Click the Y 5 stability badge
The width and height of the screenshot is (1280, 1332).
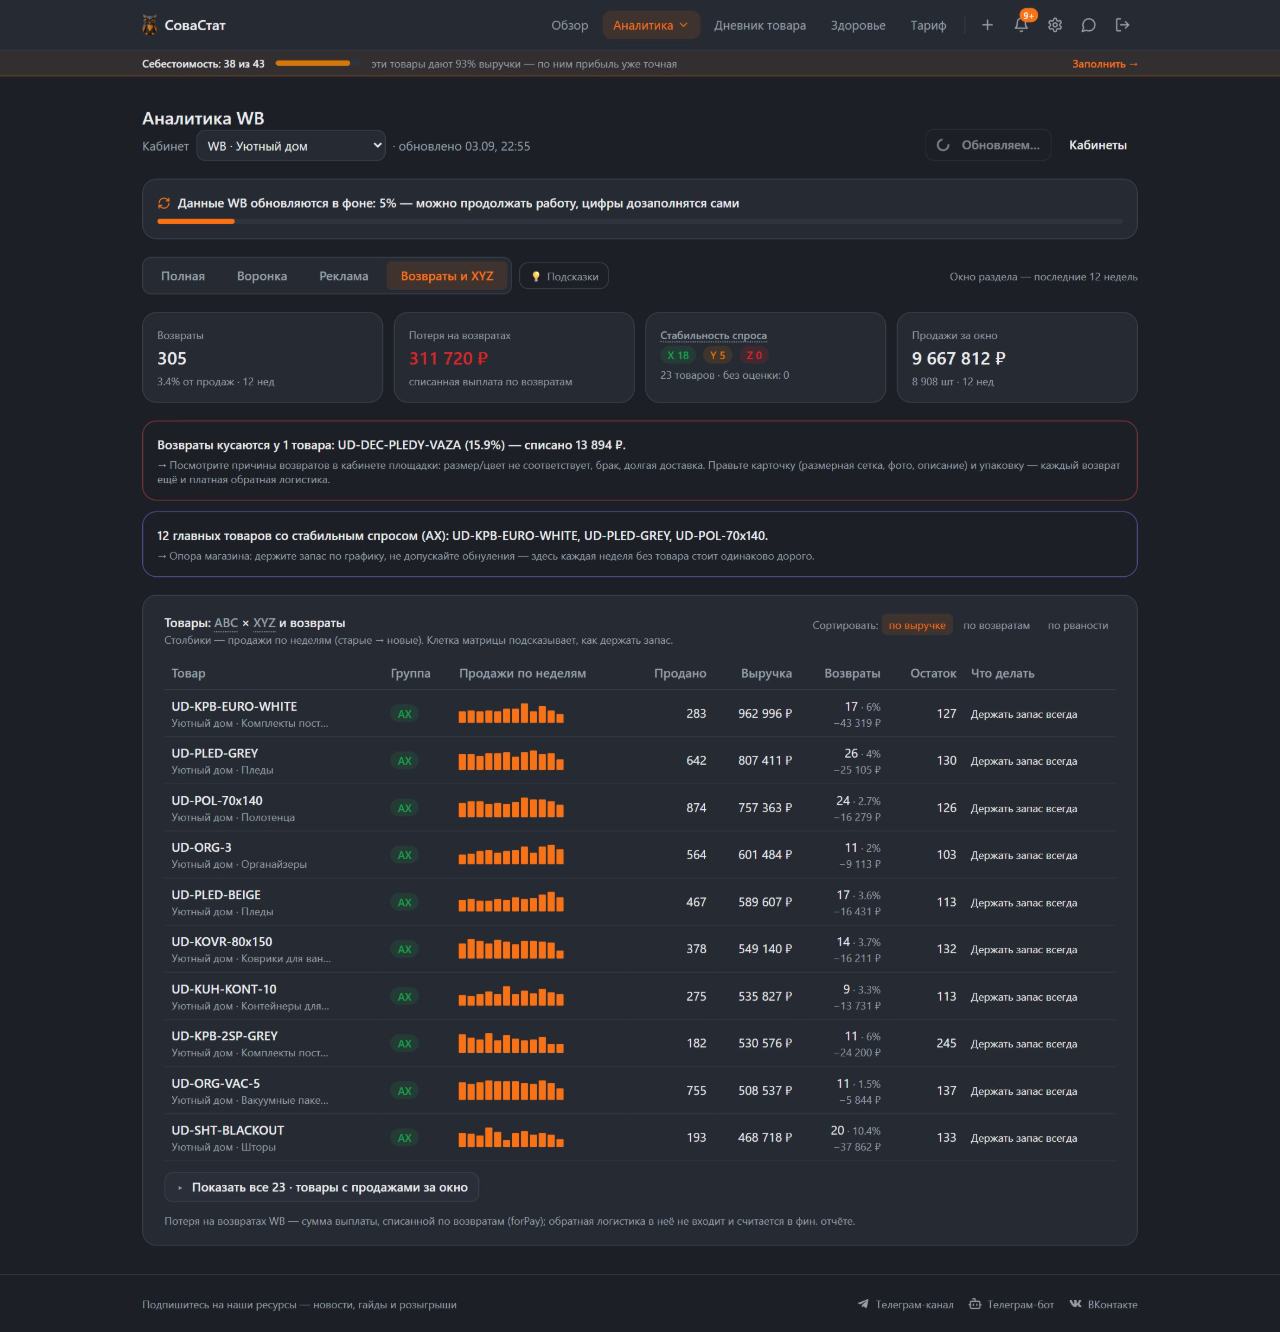(x=718, y=355)
